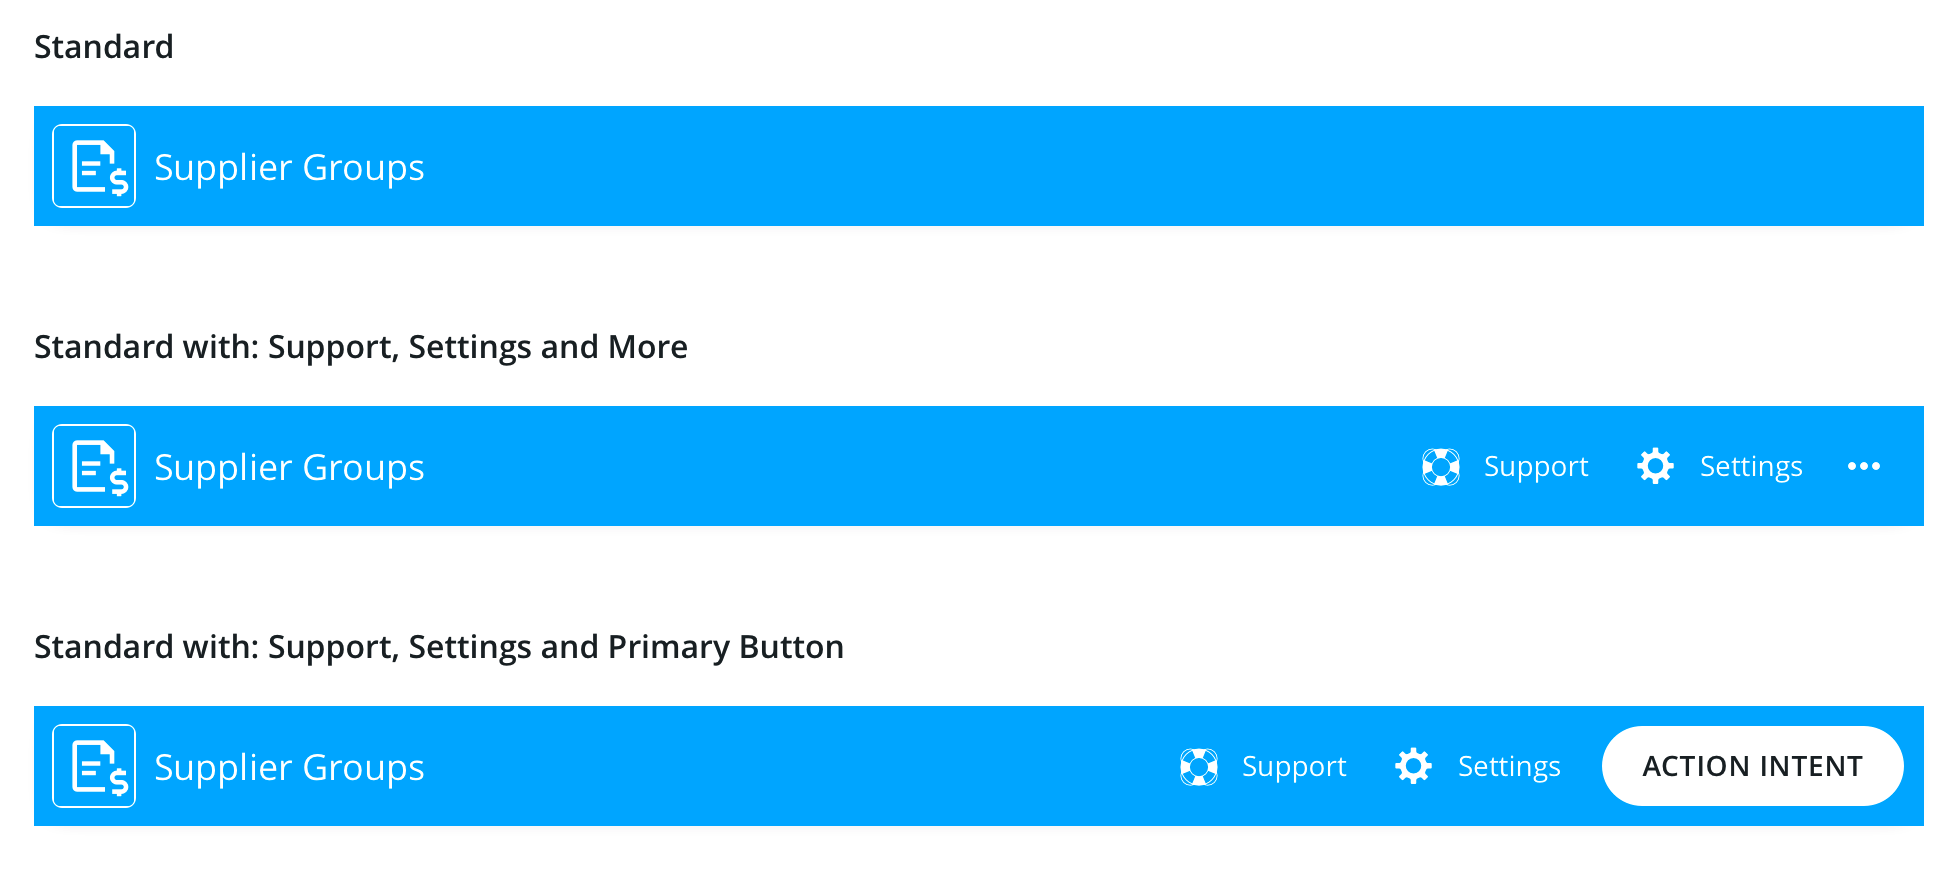
Task: Click the Support text in second header
Action: (1536, 466)
